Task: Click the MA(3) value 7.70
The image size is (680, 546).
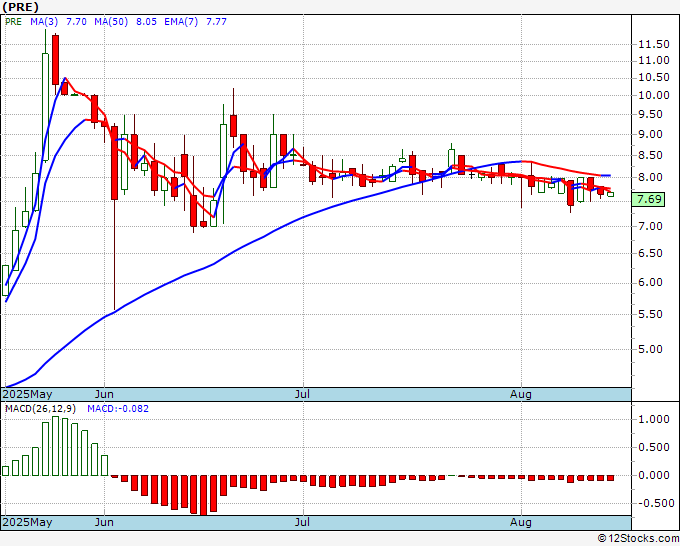Action: [x=76, y=22]
